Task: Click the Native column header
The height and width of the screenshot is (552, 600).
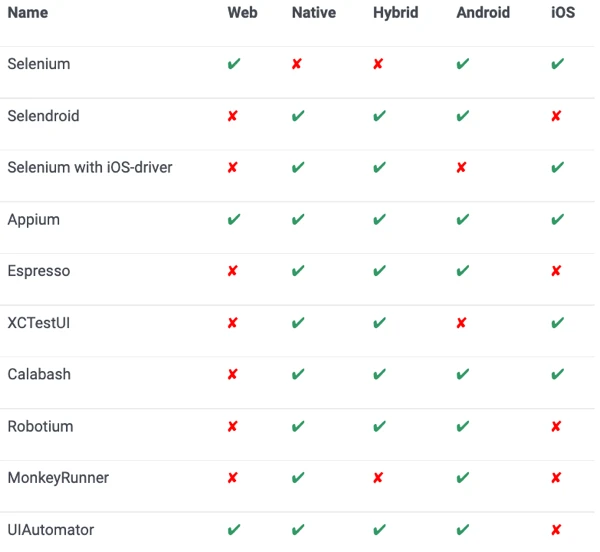Action: pos(314,13)
